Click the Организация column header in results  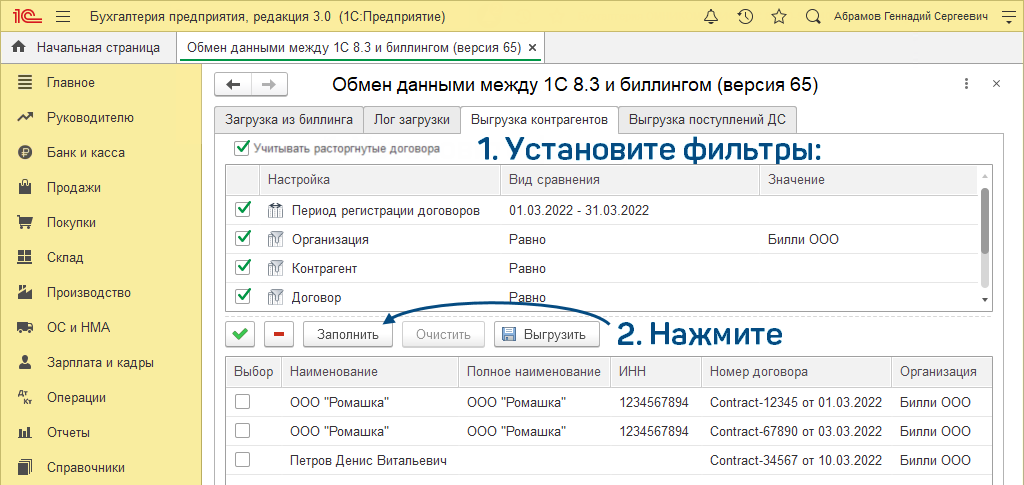(x=942, y=371)
